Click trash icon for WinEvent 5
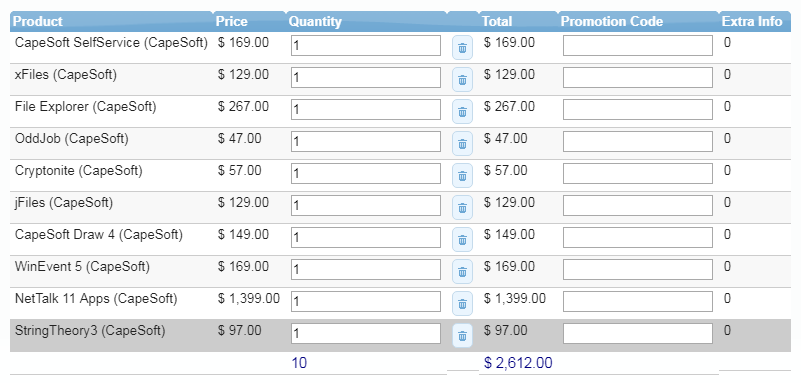Image resolution: width=801 pixels, height=383 pixels. (462, 272)
